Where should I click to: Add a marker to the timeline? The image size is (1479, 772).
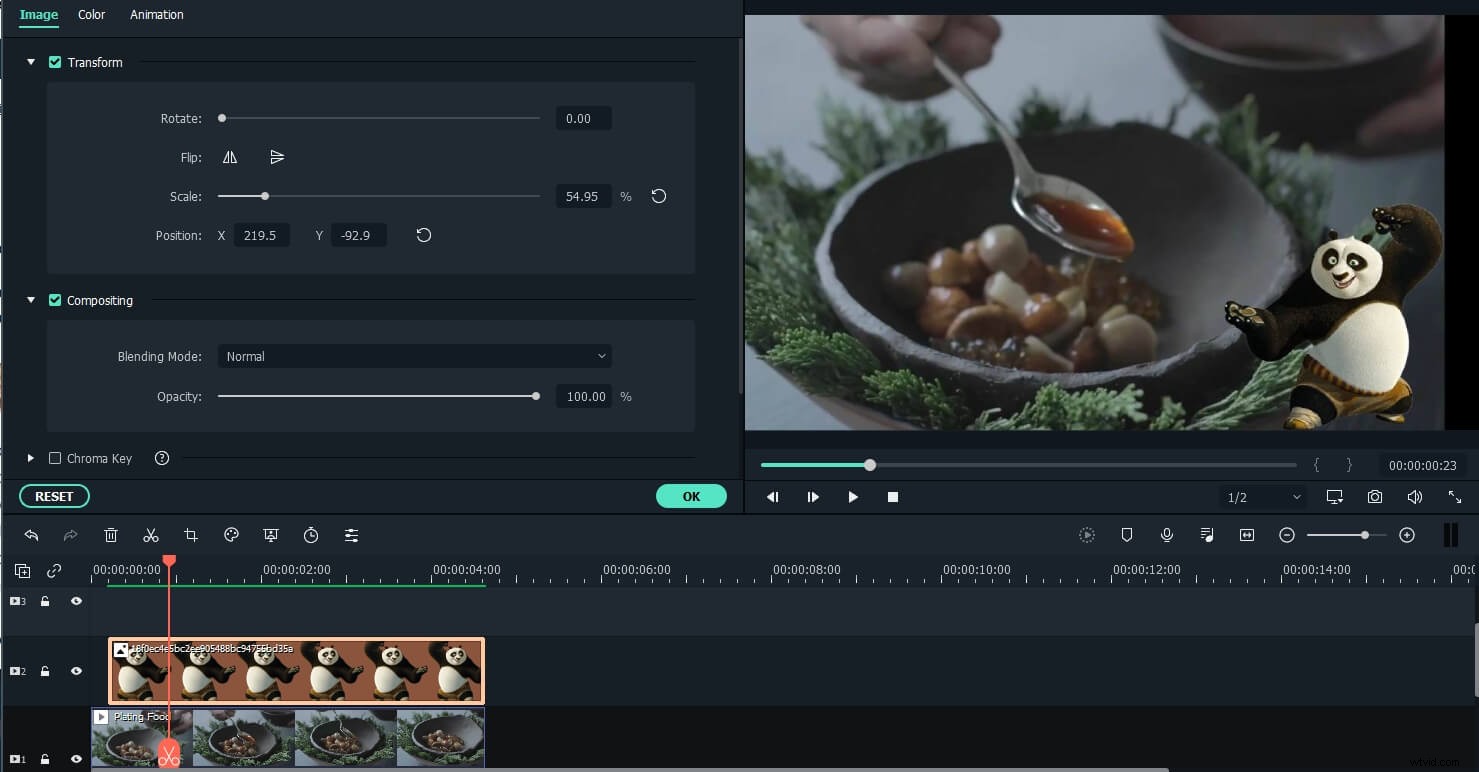pyautogui.click(x=1127, y=535)
